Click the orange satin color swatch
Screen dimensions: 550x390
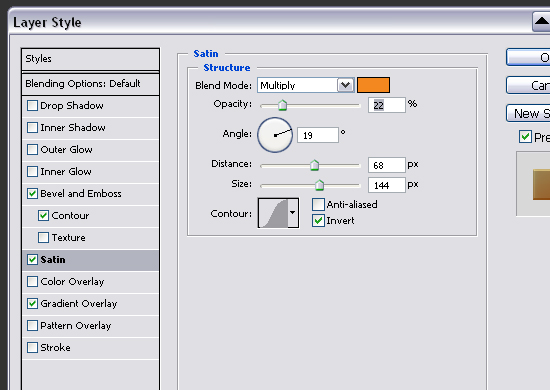point(373,85)
